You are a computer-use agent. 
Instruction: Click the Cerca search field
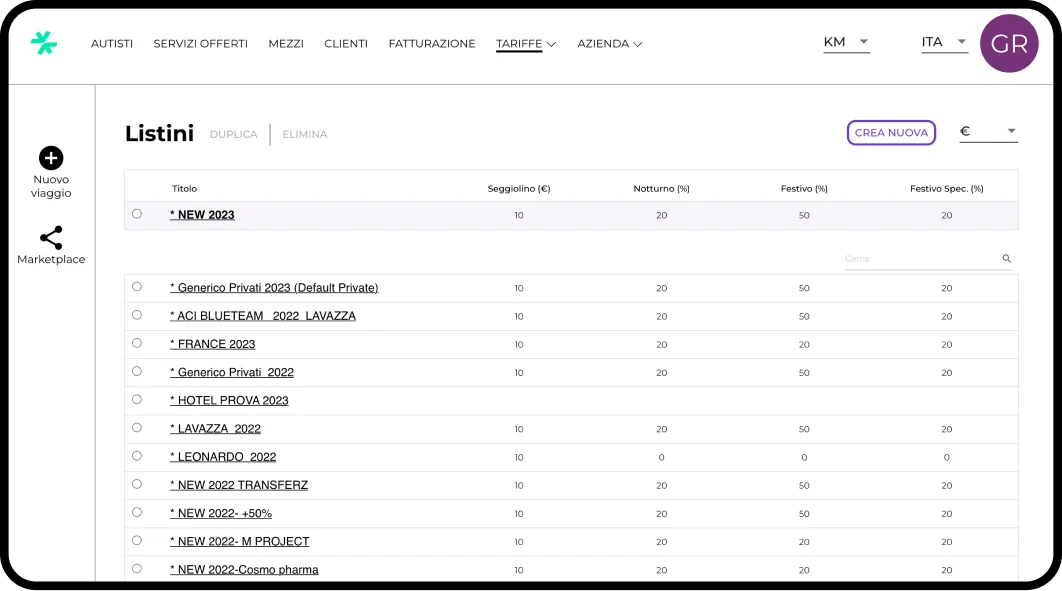(920, 259)
